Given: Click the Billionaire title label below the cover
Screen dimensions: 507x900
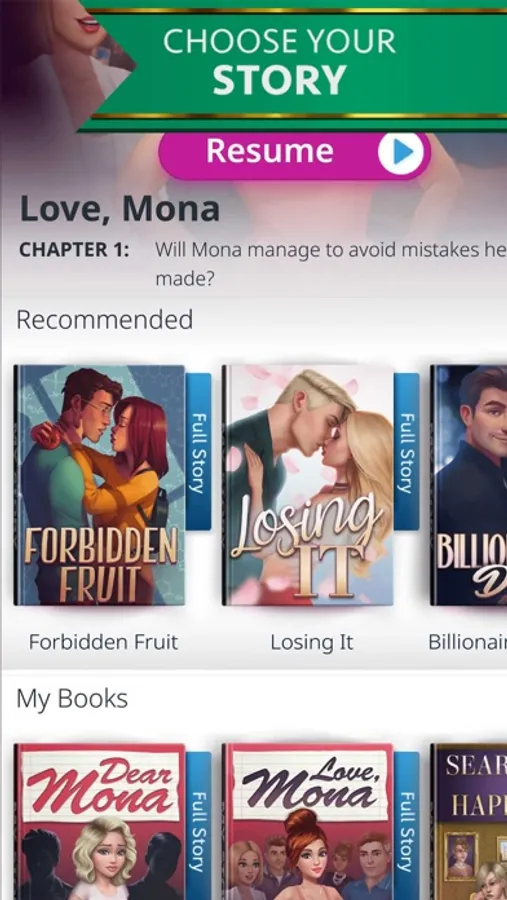Looking at the screenshot, I should click(467, 642).
